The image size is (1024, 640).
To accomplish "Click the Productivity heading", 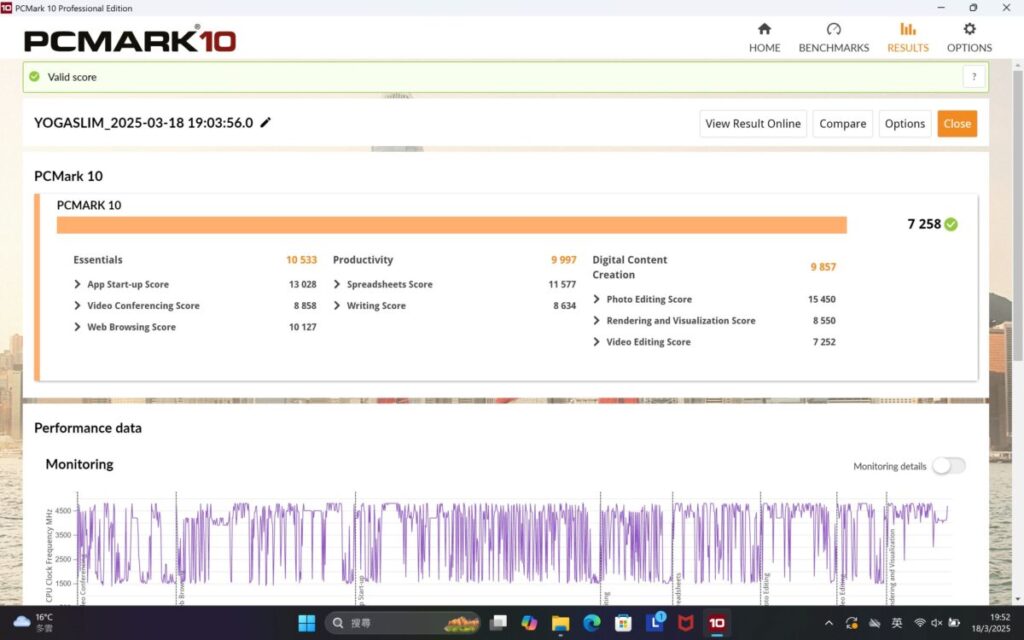I will click(x=363, y=260).
